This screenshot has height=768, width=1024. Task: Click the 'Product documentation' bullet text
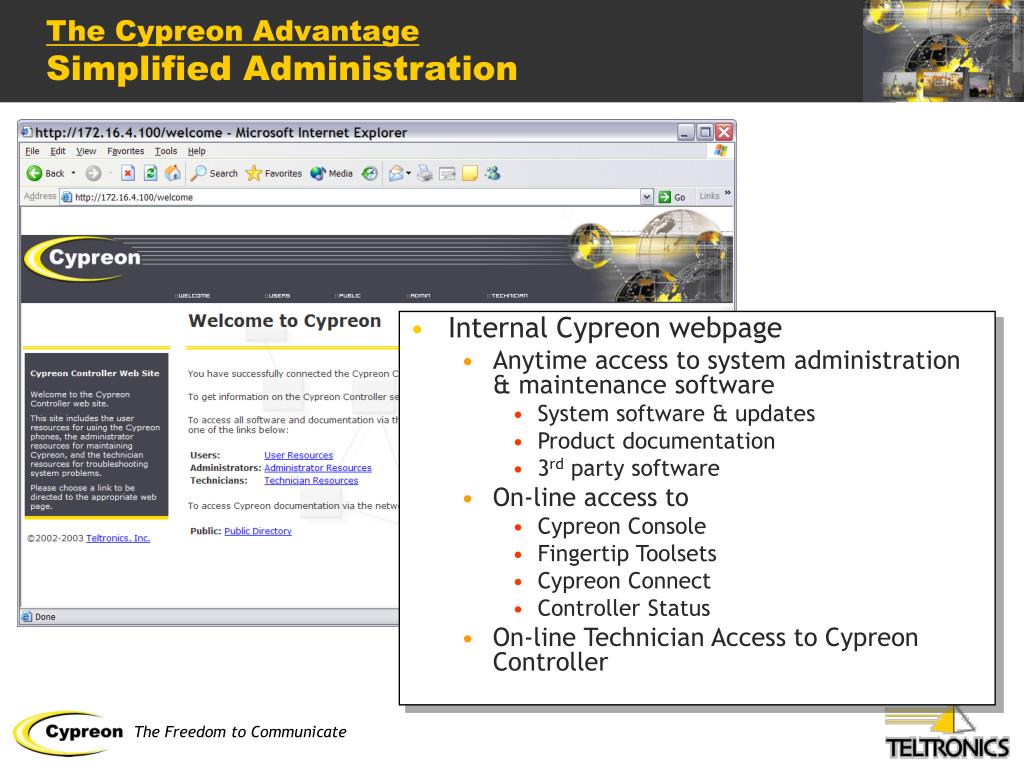(x=656, y=441)
